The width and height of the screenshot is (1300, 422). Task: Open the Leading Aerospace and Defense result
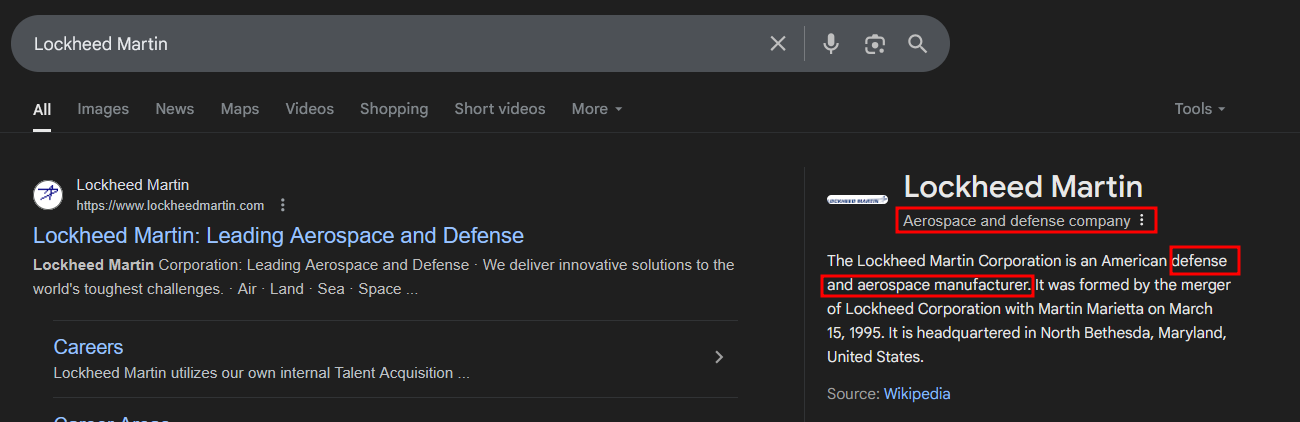(x=278, y=236)
